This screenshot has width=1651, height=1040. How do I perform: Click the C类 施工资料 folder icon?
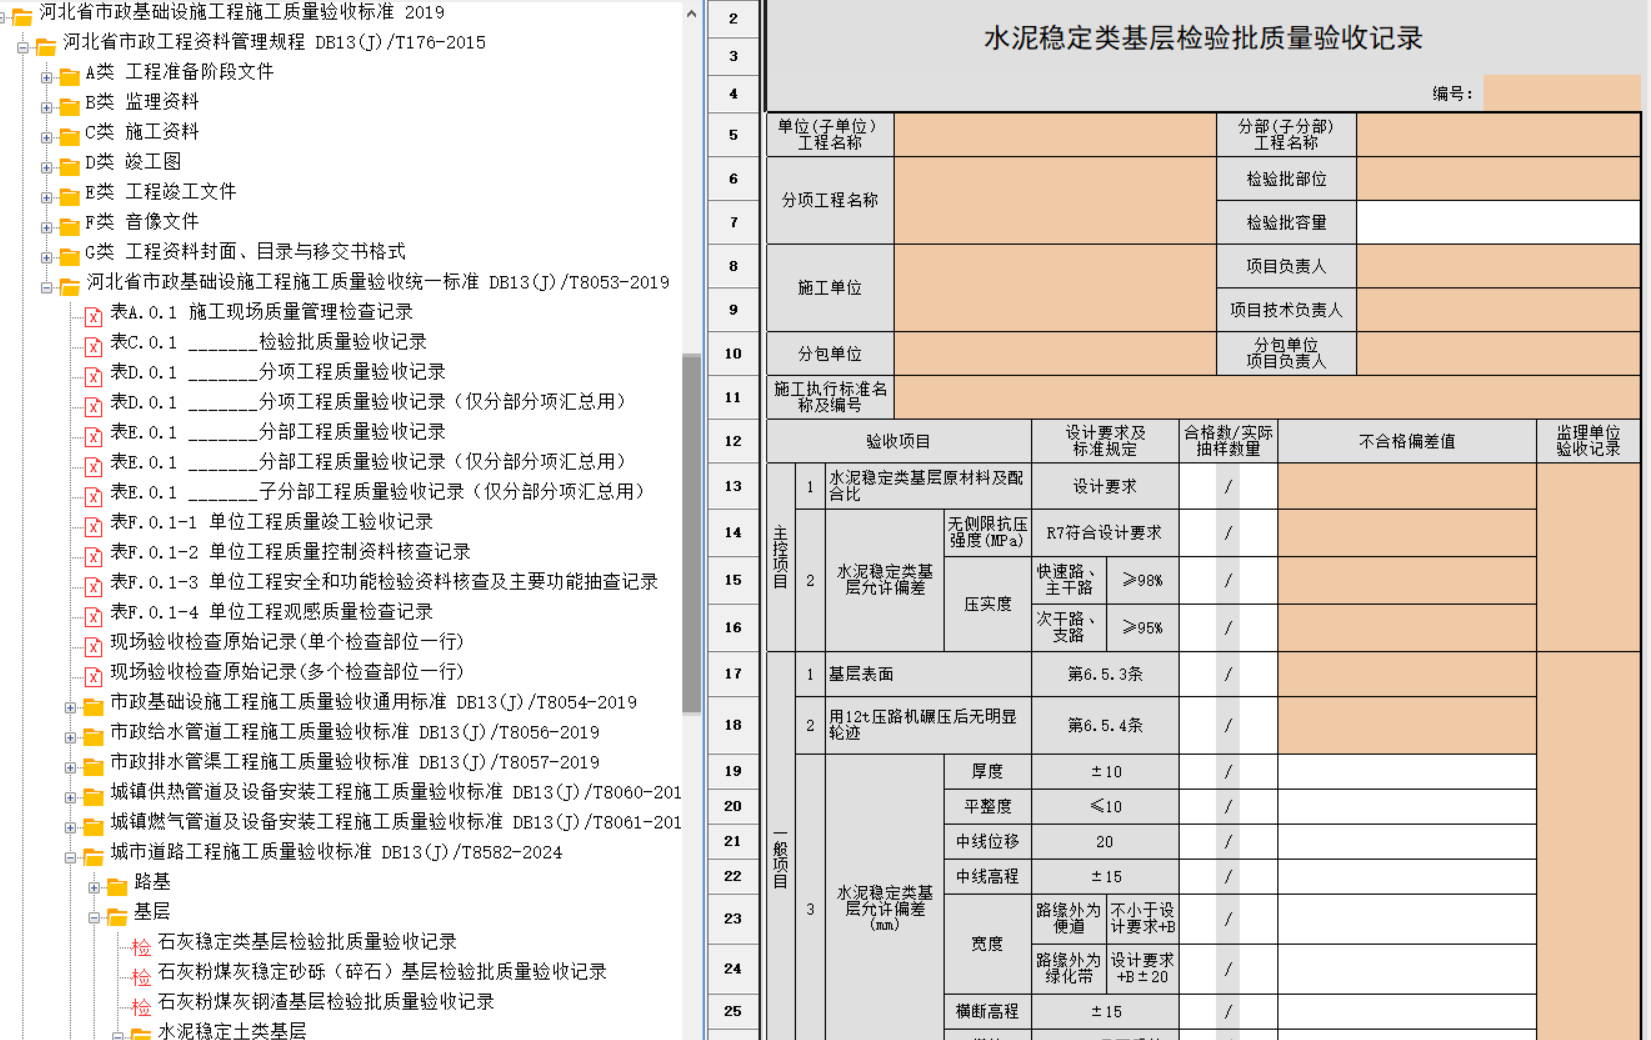coord(69,136)
